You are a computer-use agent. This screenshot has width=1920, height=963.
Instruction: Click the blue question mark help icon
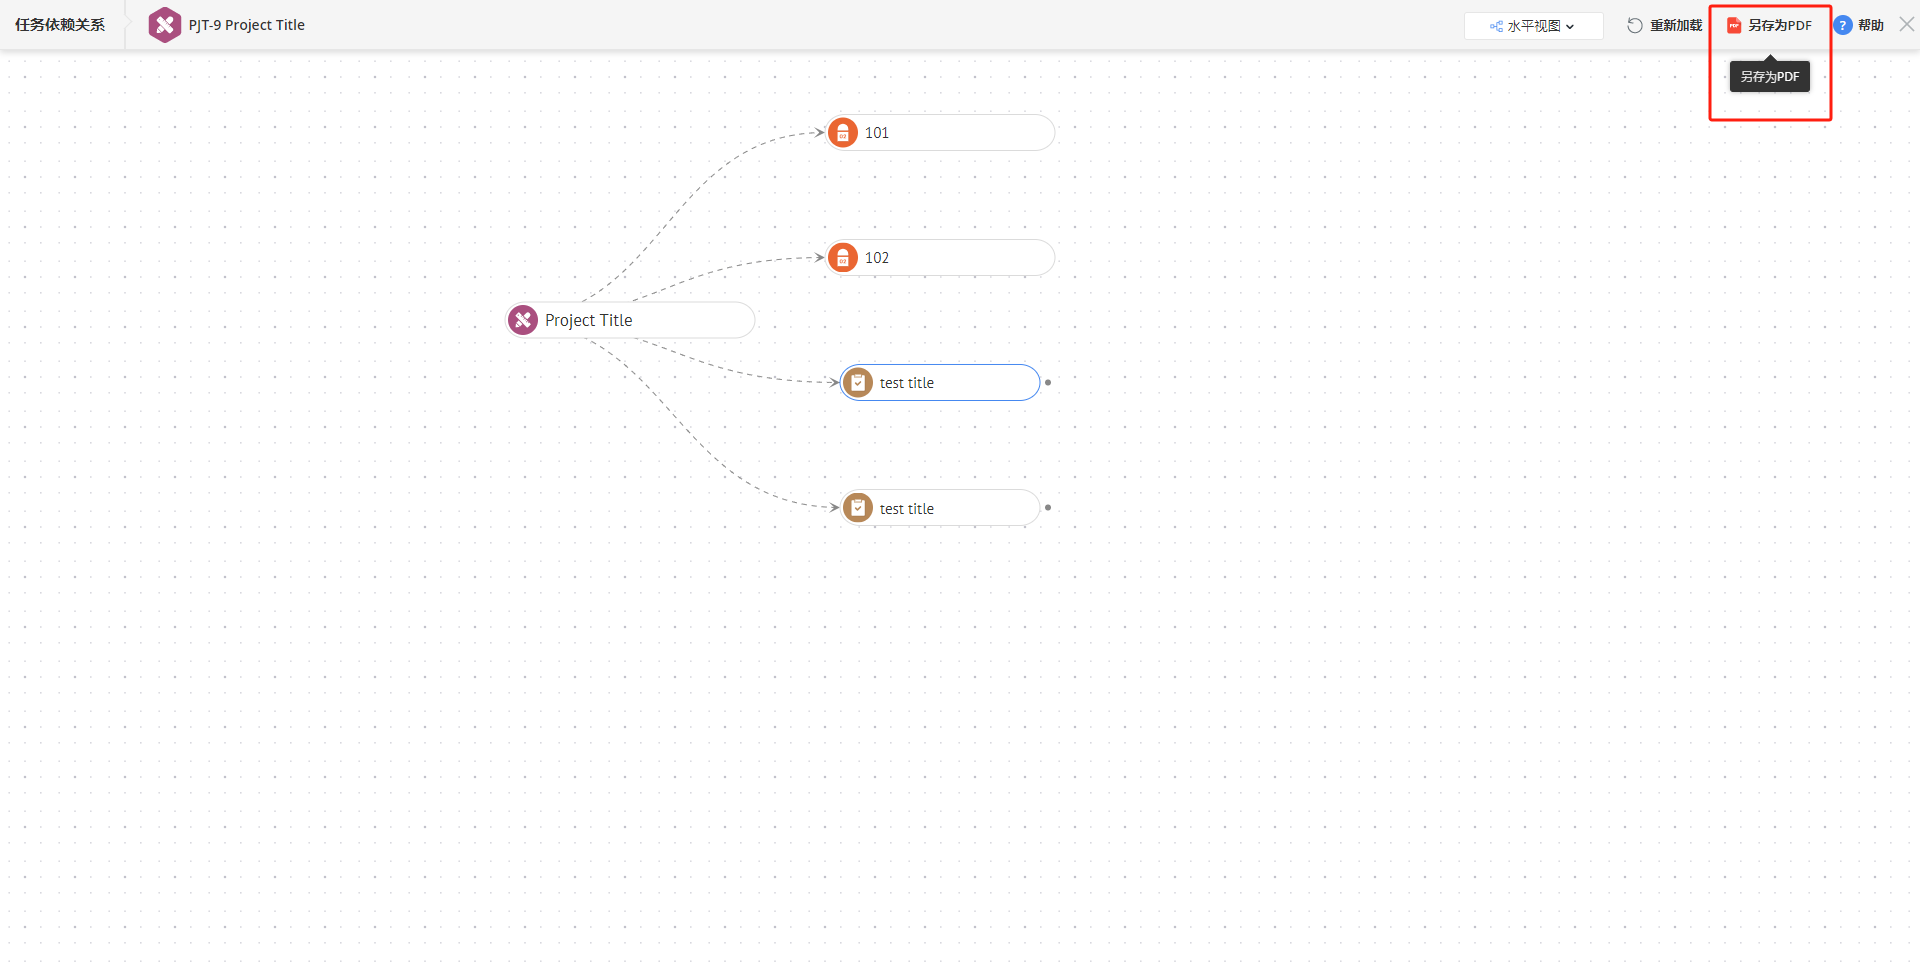coord(1843,25)
